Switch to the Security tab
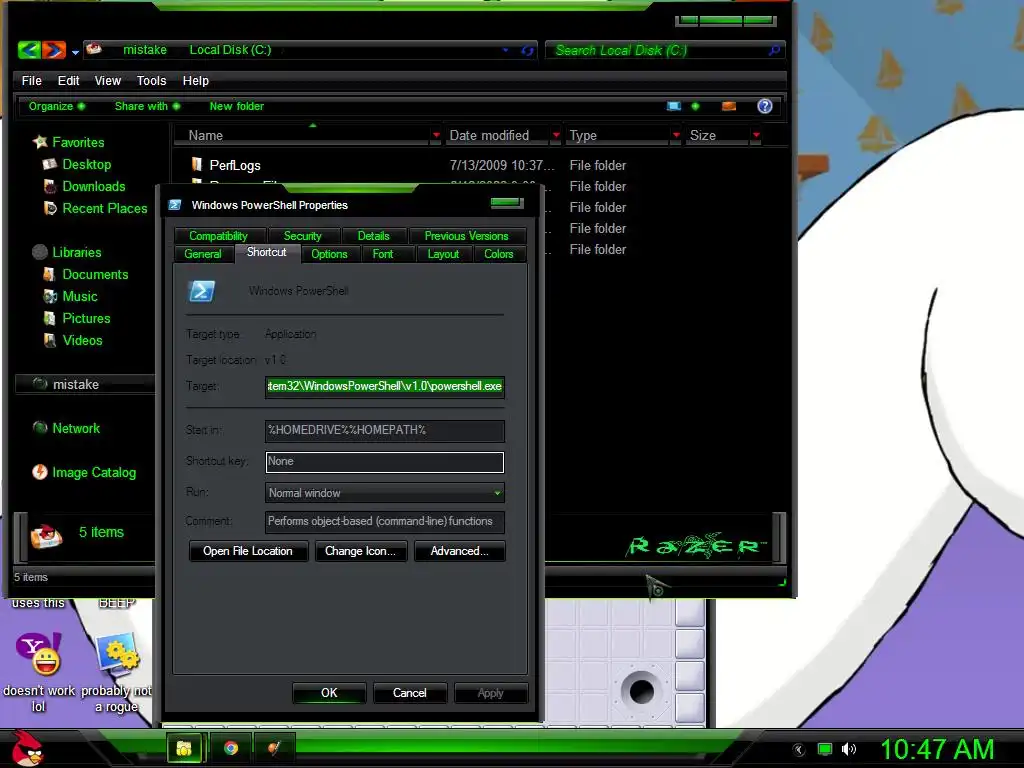The image size is (1024, 768). (302, 236)
